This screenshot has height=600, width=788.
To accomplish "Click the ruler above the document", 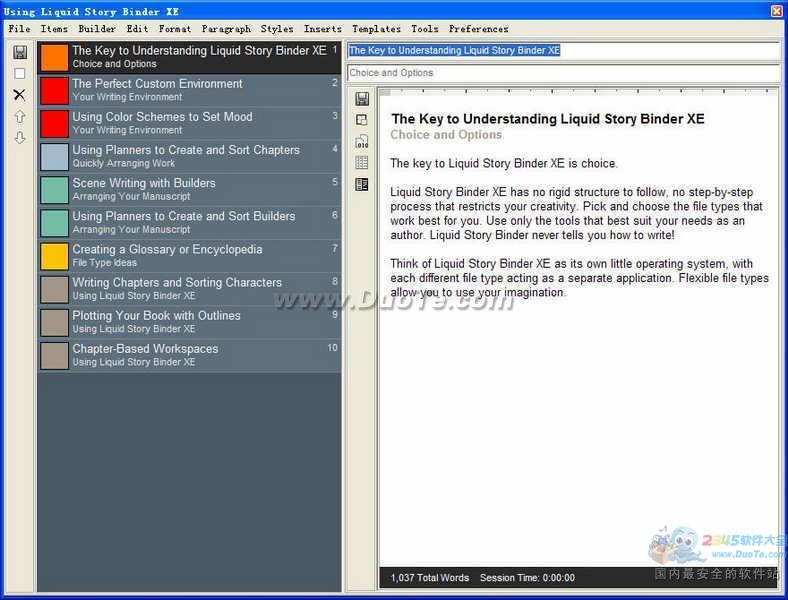I will coord(578,91).
